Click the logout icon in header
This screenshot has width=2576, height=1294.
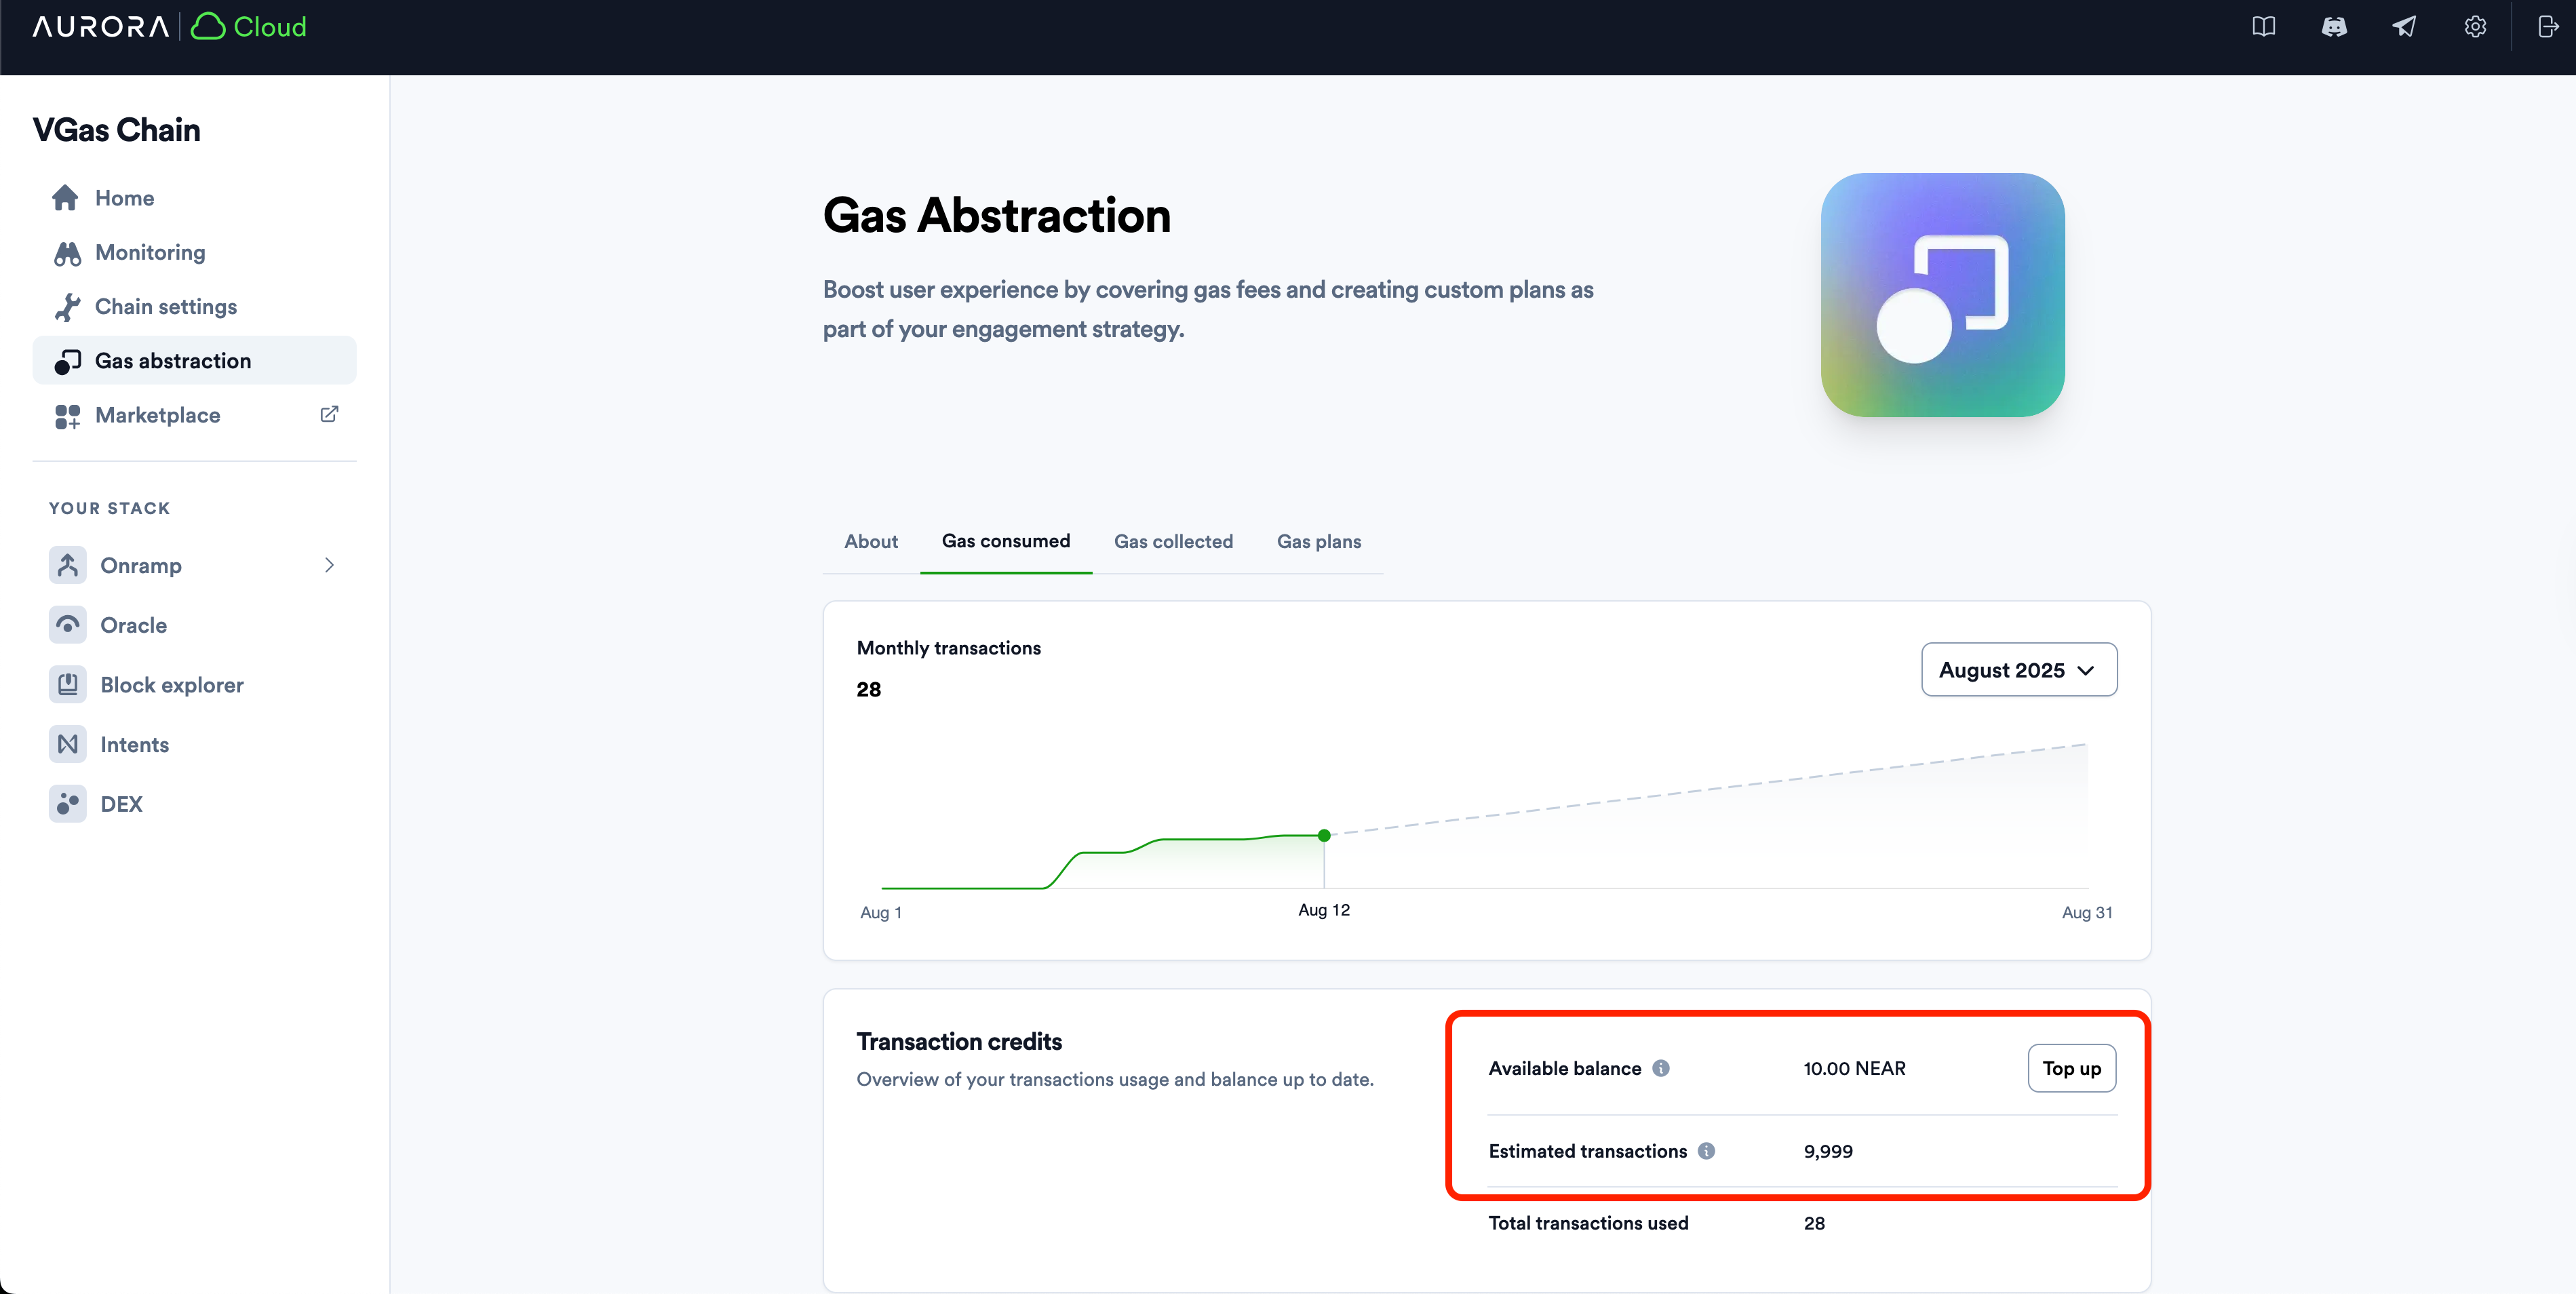click(x=2547, y=27)
